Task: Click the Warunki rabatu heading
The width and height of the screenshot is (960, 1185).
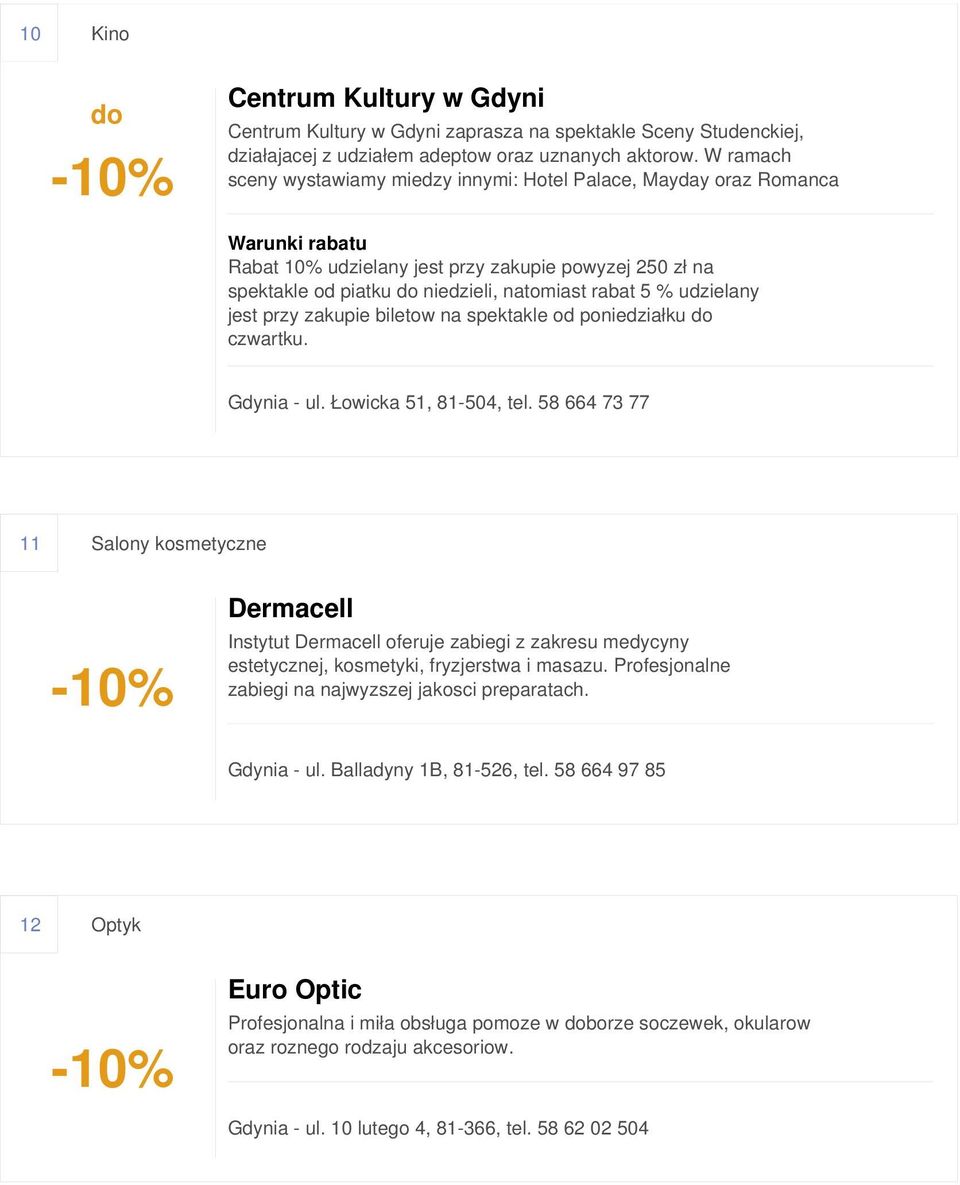Action: (x=297, y=243)
